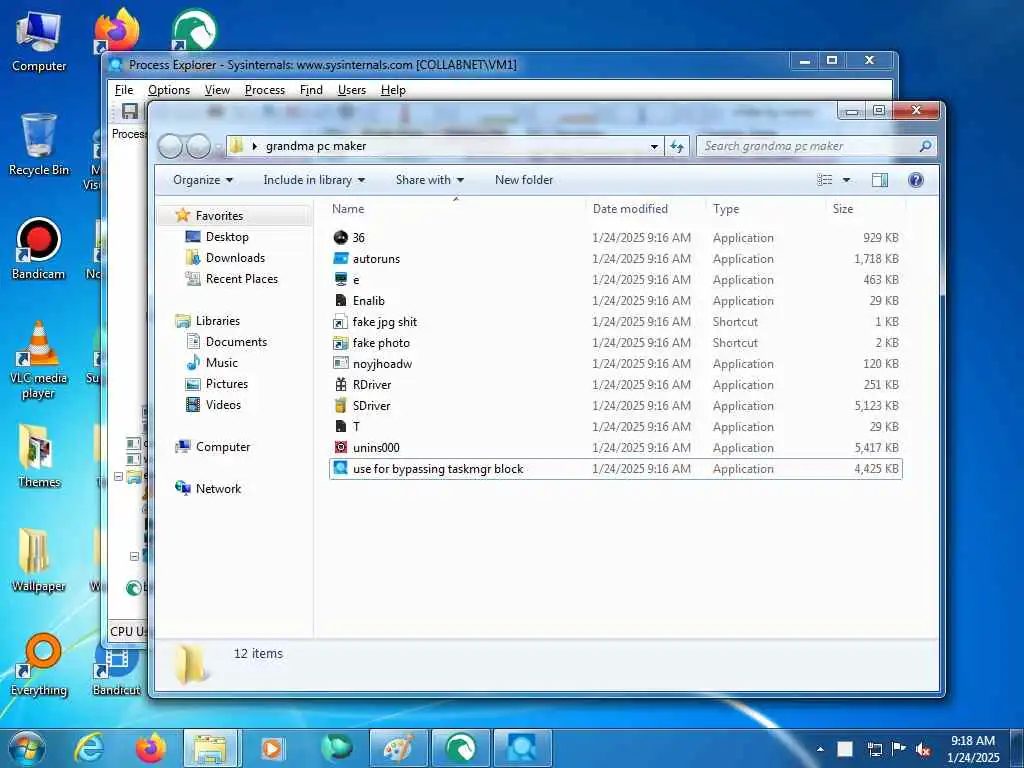Click the taskbar clock showing 9:18 AM
The height and width of the screenshot is (768, 1024).
[x=973, y=749]
